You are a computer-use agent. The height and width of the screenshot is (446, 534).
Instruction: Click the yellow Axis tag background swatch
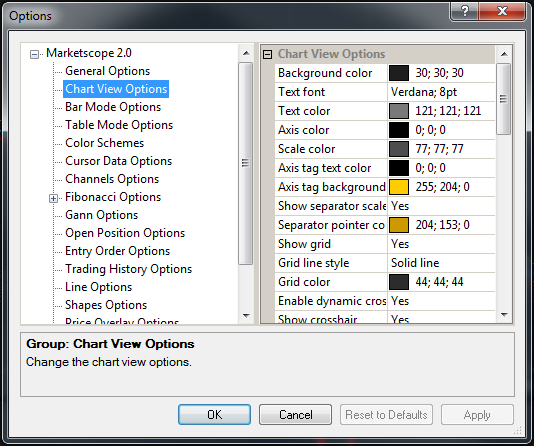point(399,187)
